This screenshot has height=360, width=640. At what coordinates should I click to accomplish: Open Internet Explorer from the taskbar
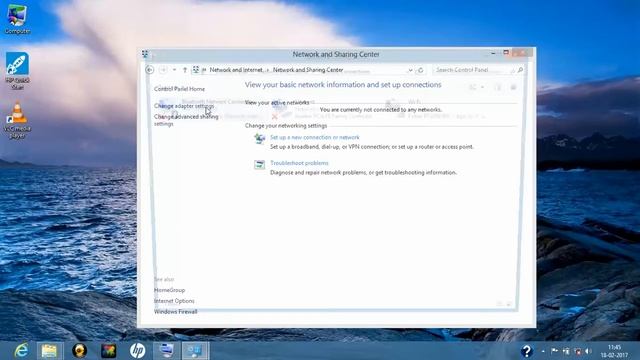(21, 351)
